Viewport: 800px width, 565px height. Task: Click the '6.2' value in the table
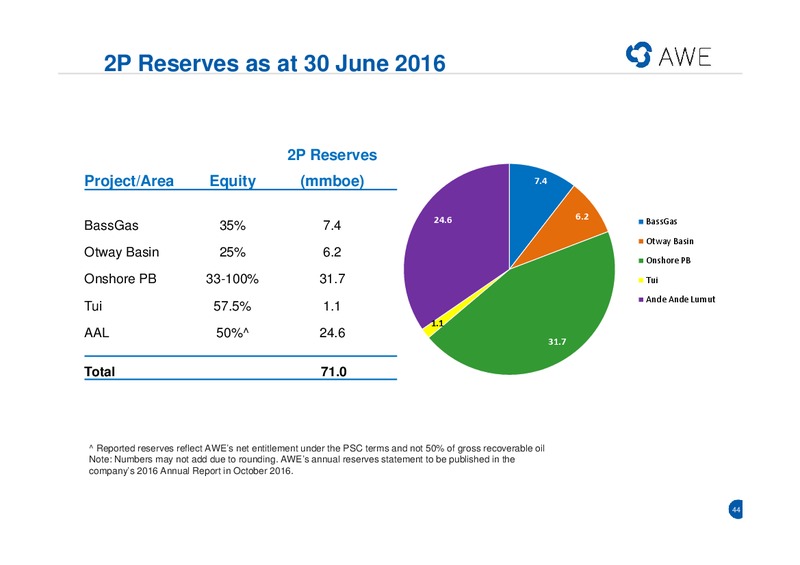pos(332,252)
